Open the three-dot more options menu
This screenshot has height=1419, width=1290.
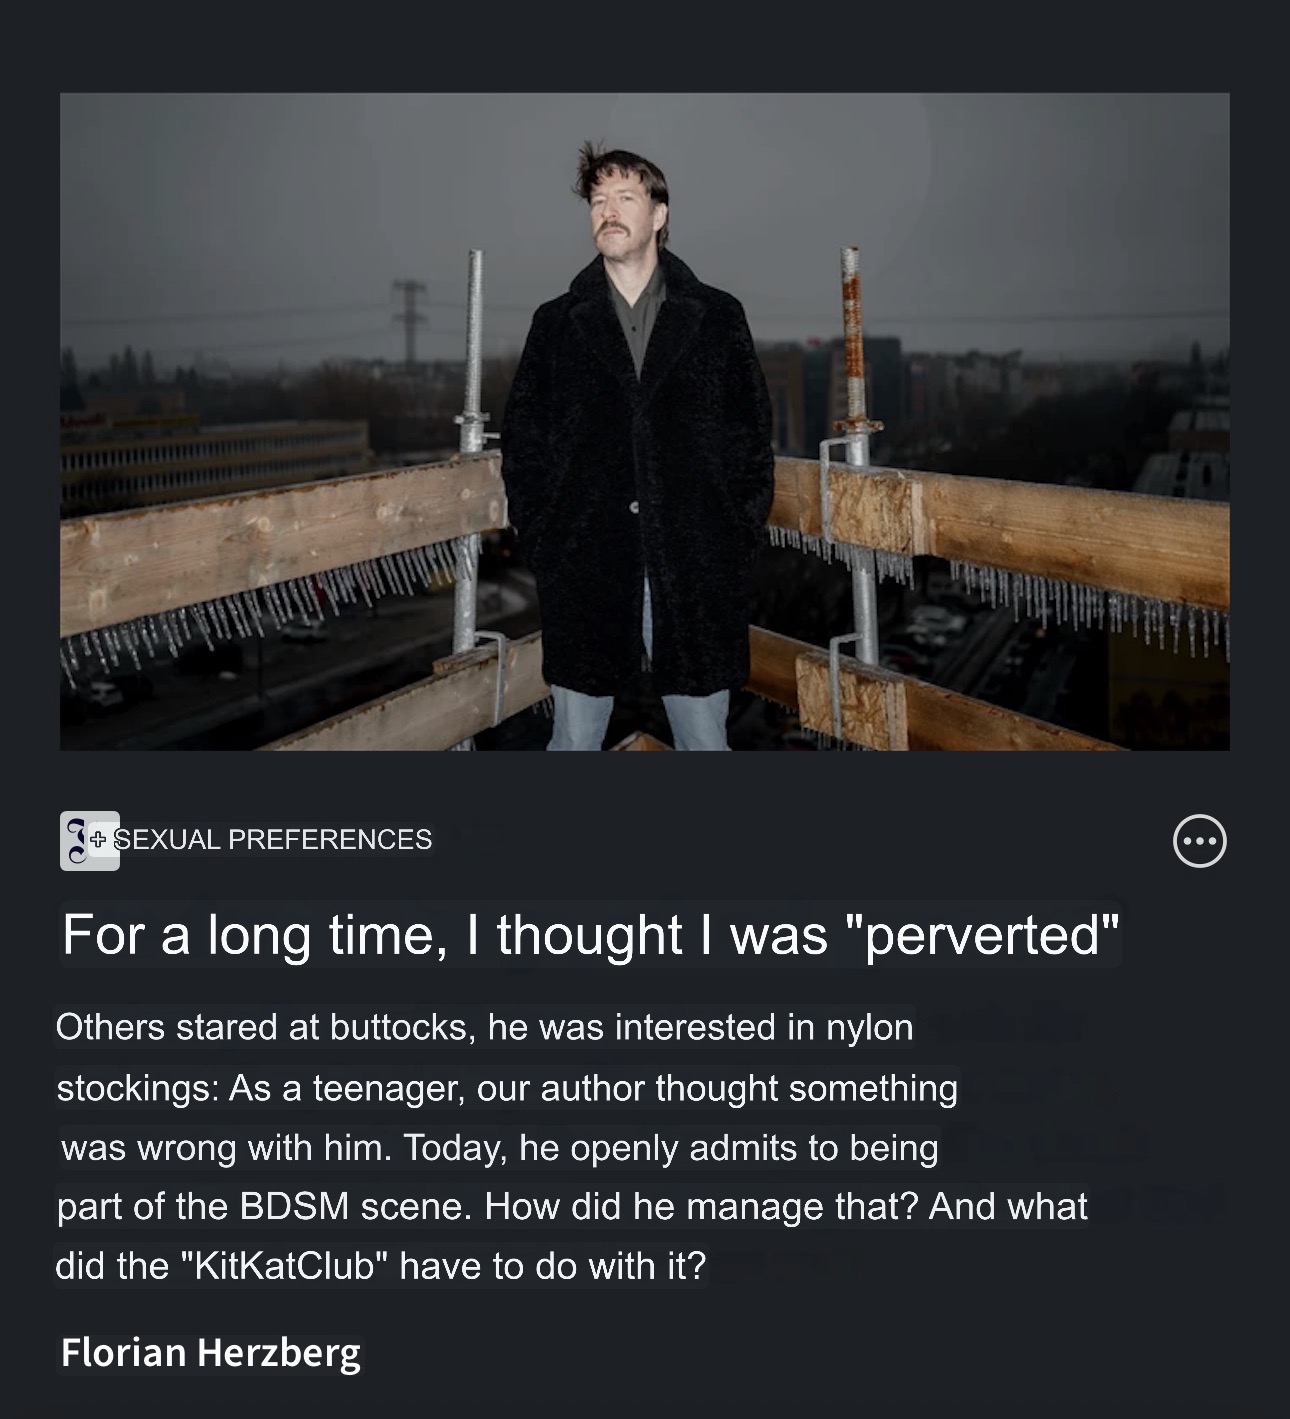pos(1199,841)
